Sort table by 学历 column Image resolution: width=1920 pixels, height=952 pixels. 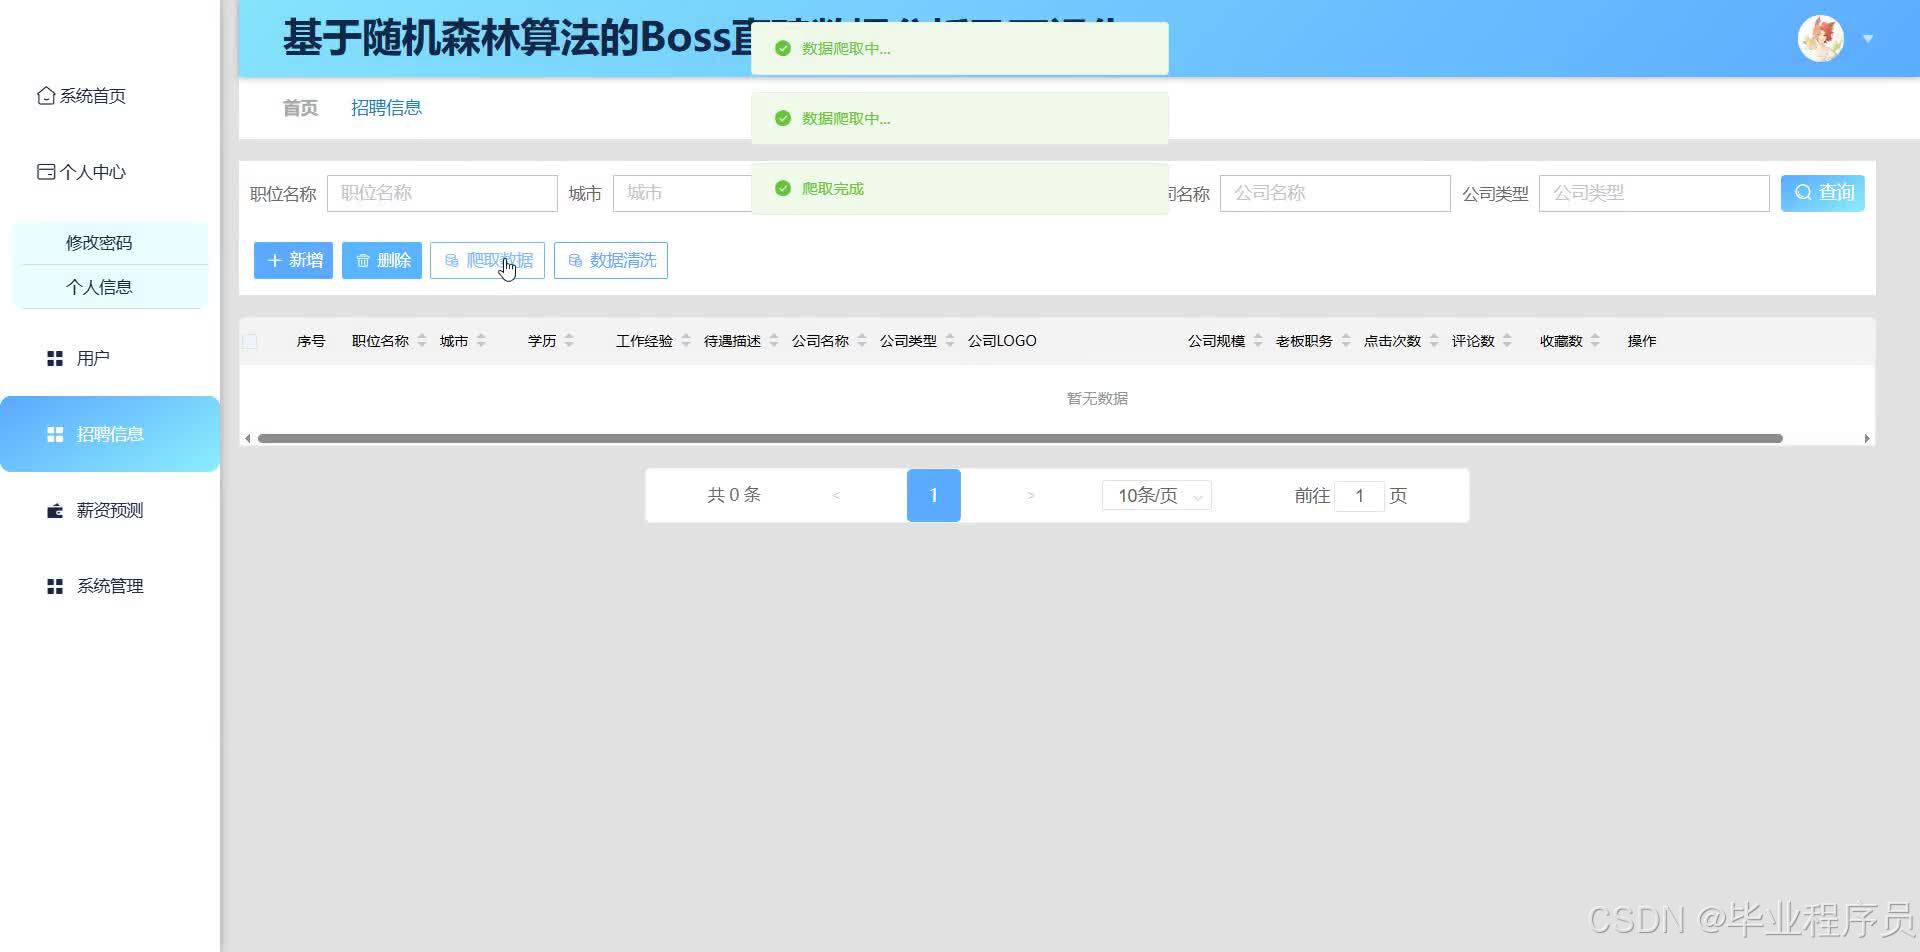(569, 341)
